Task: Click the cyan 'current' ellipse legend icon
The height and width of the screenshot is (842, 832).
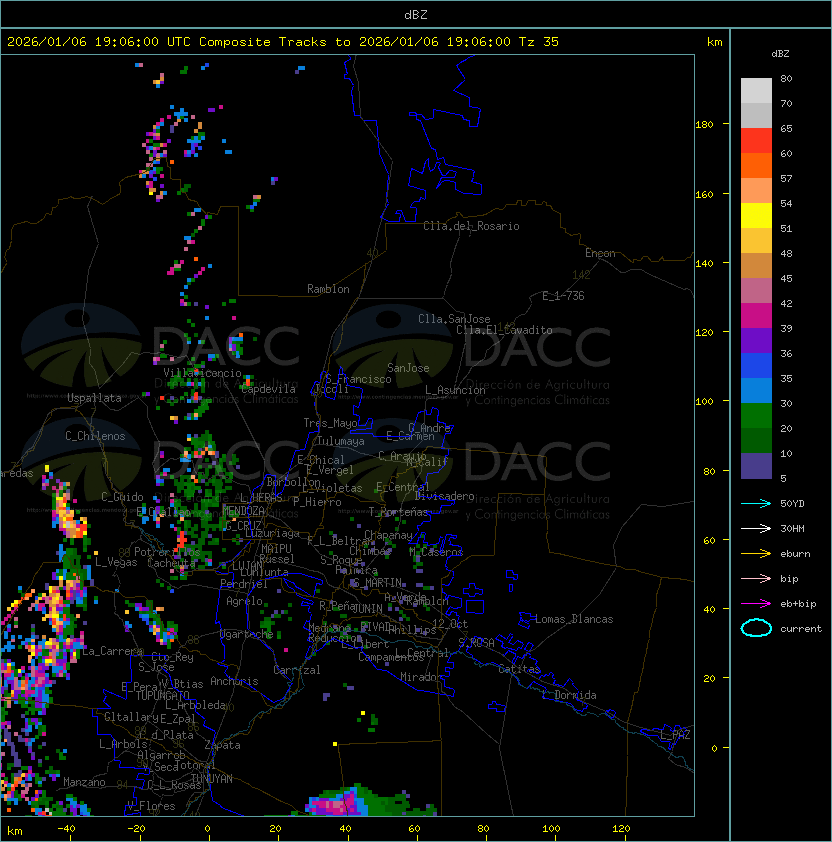Action: [x=756, y=628]
